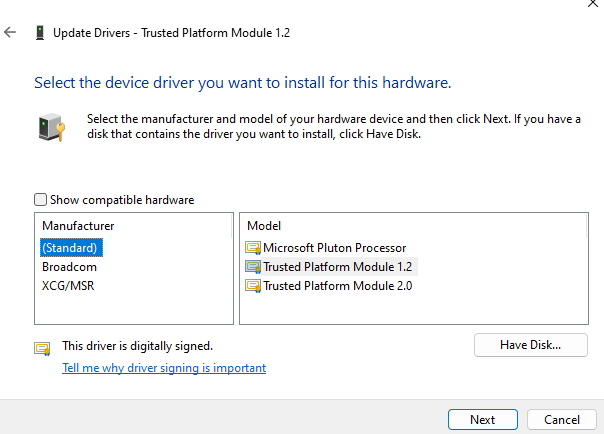Choose XCG/MSR from the Manufacturer list
The height and width of the screenshot is (434, 604).
point(67,286)
